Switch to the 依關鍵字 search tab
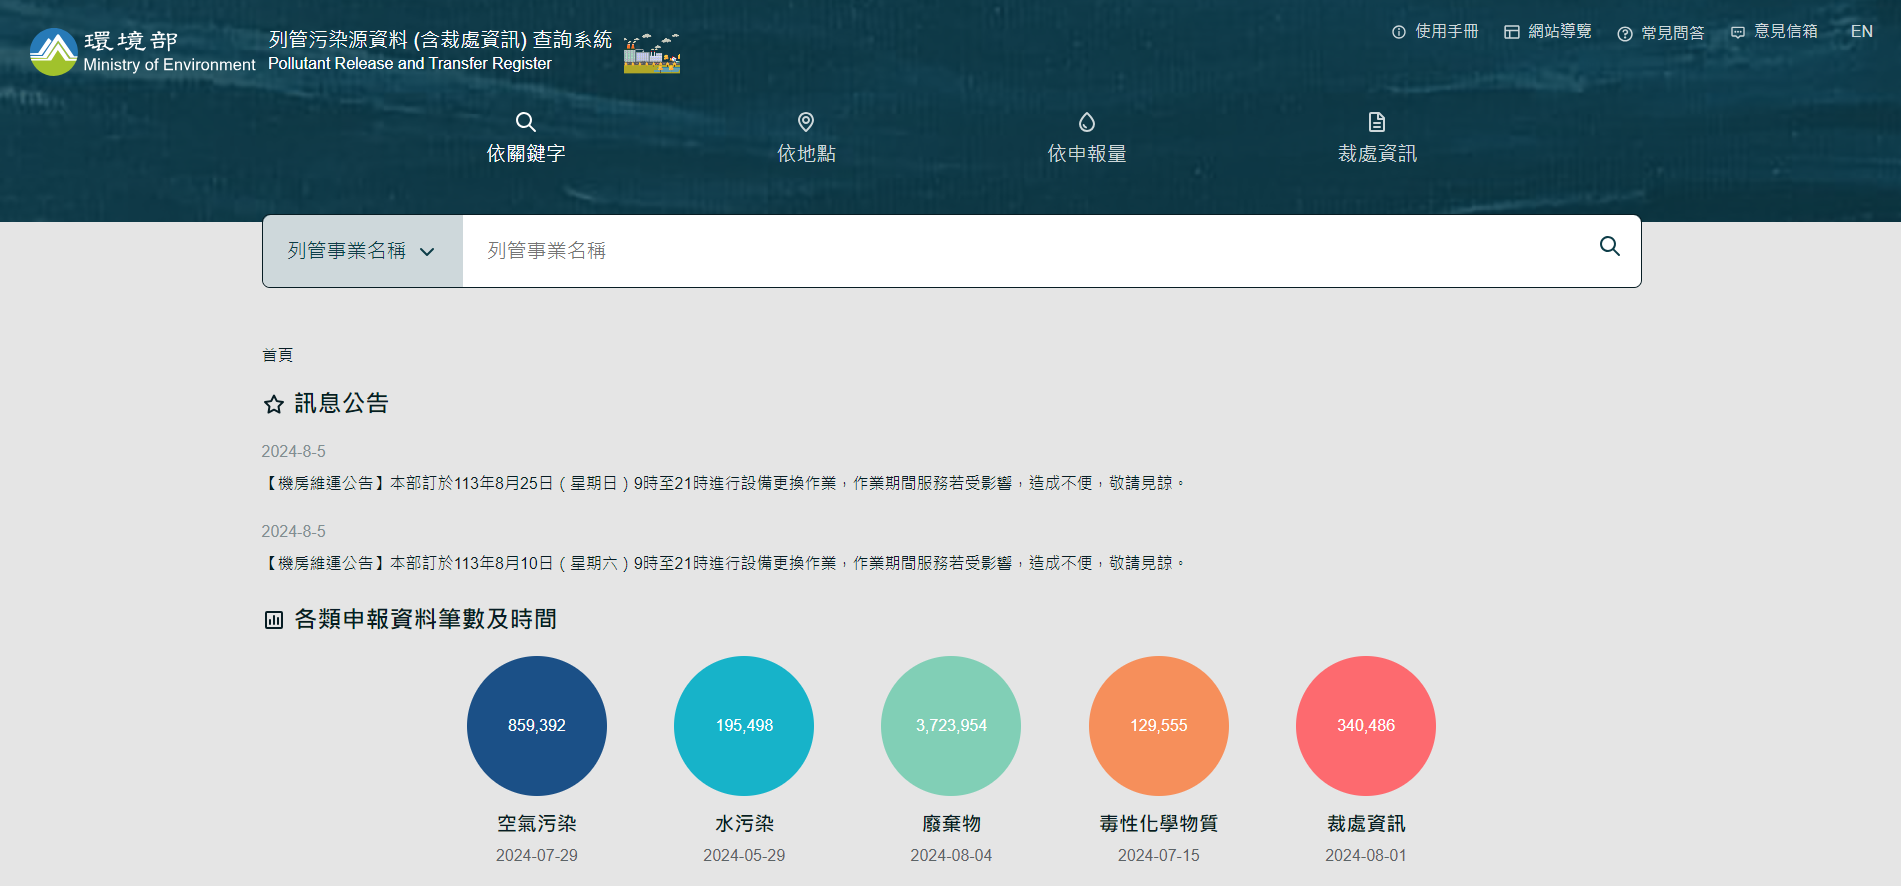The width and height of the screenshot is (1901, 886). [x=526, y=138]
